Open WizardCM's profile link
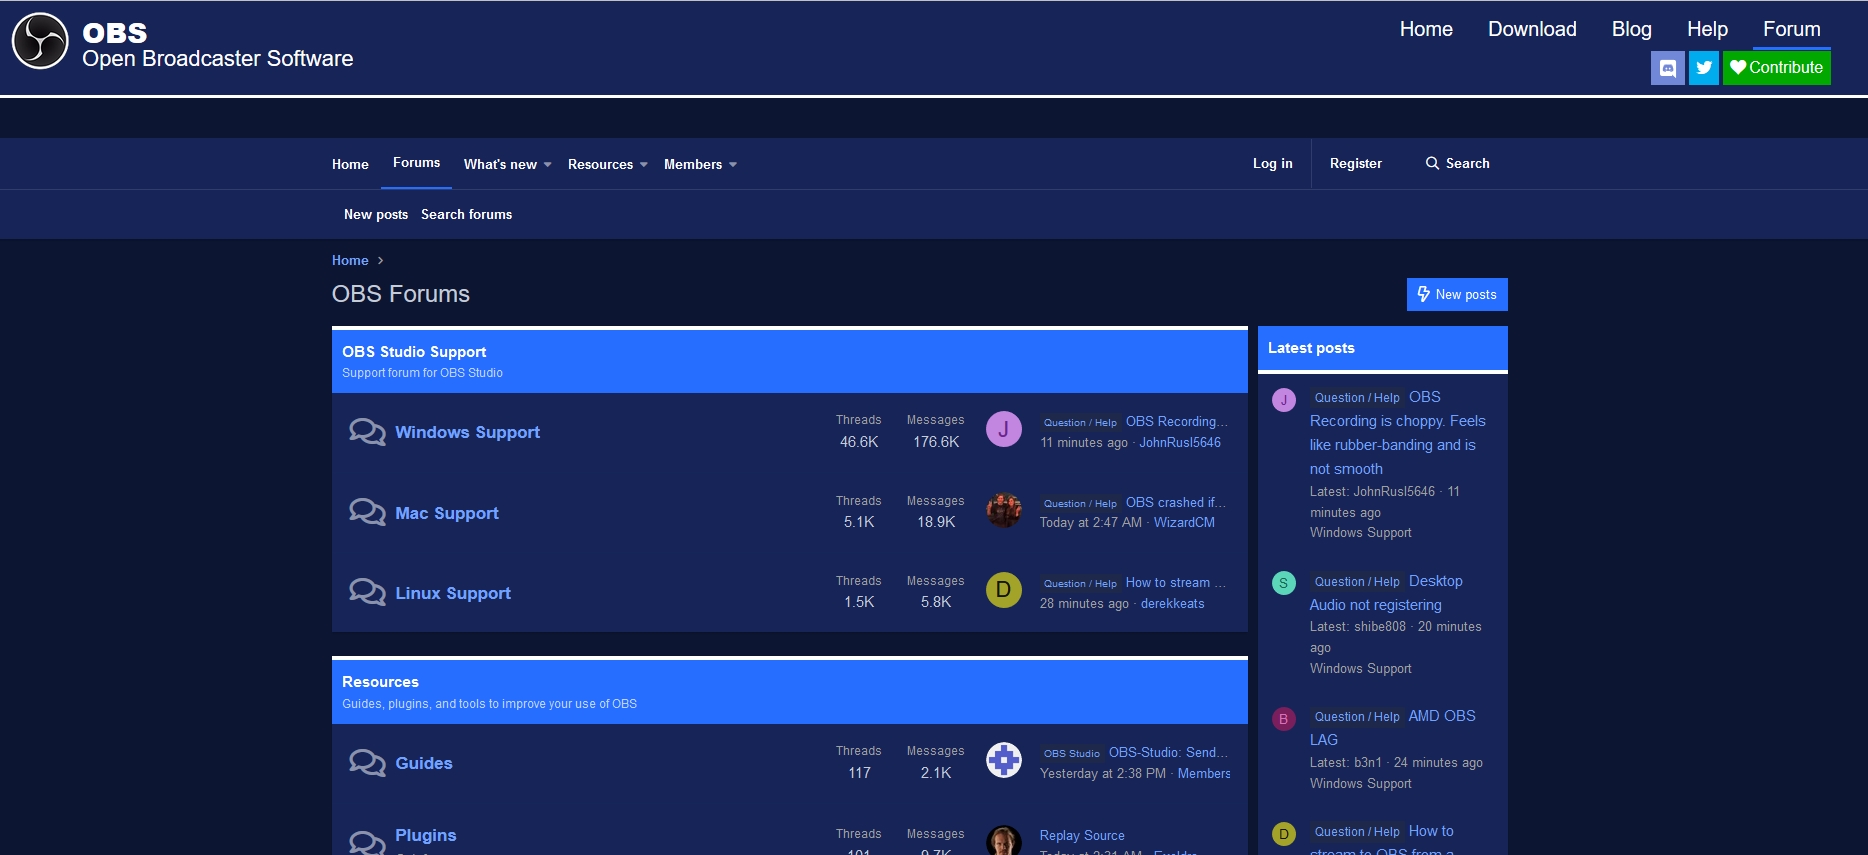1868x855 pixels. point(1184,522)
